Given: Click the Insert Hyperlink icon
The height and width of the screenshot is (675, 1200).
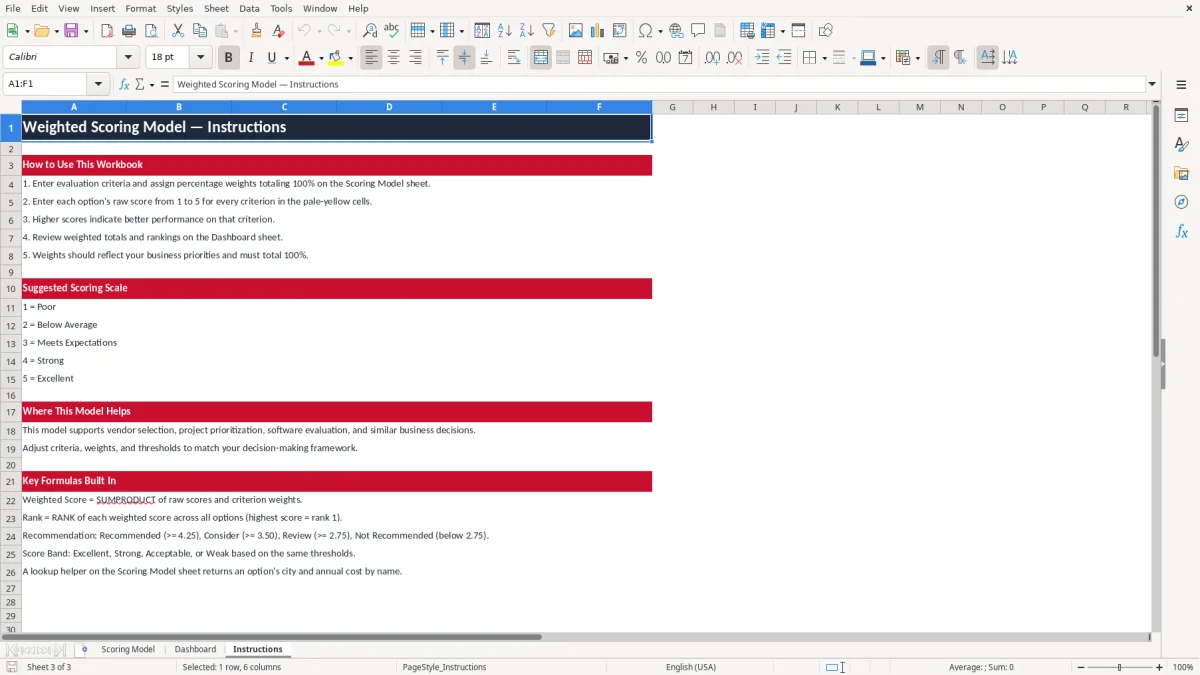Looking at the screenshot, I should (676, 31).
